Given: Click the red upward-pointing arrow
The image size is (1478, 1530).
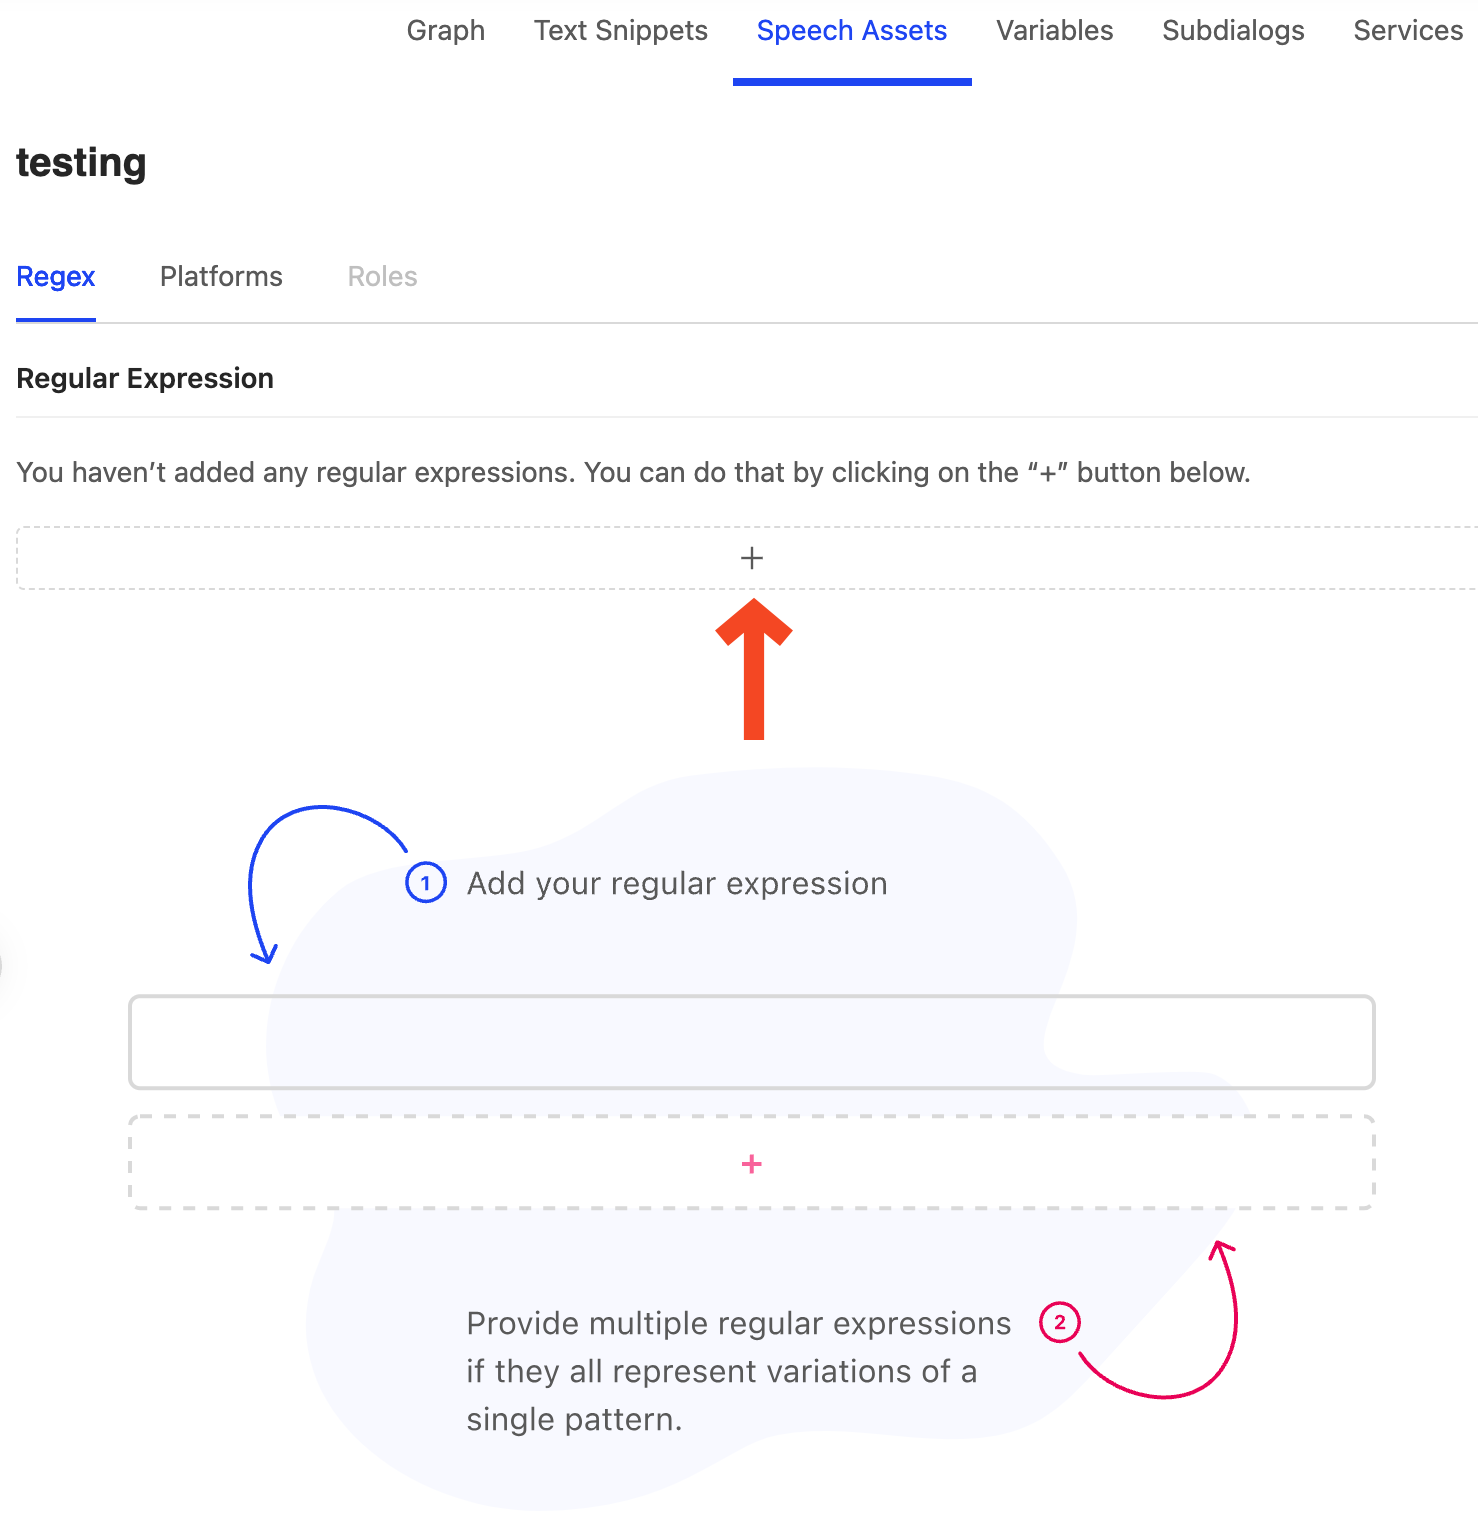Looking at the screenshot, I should coord(754,669).
